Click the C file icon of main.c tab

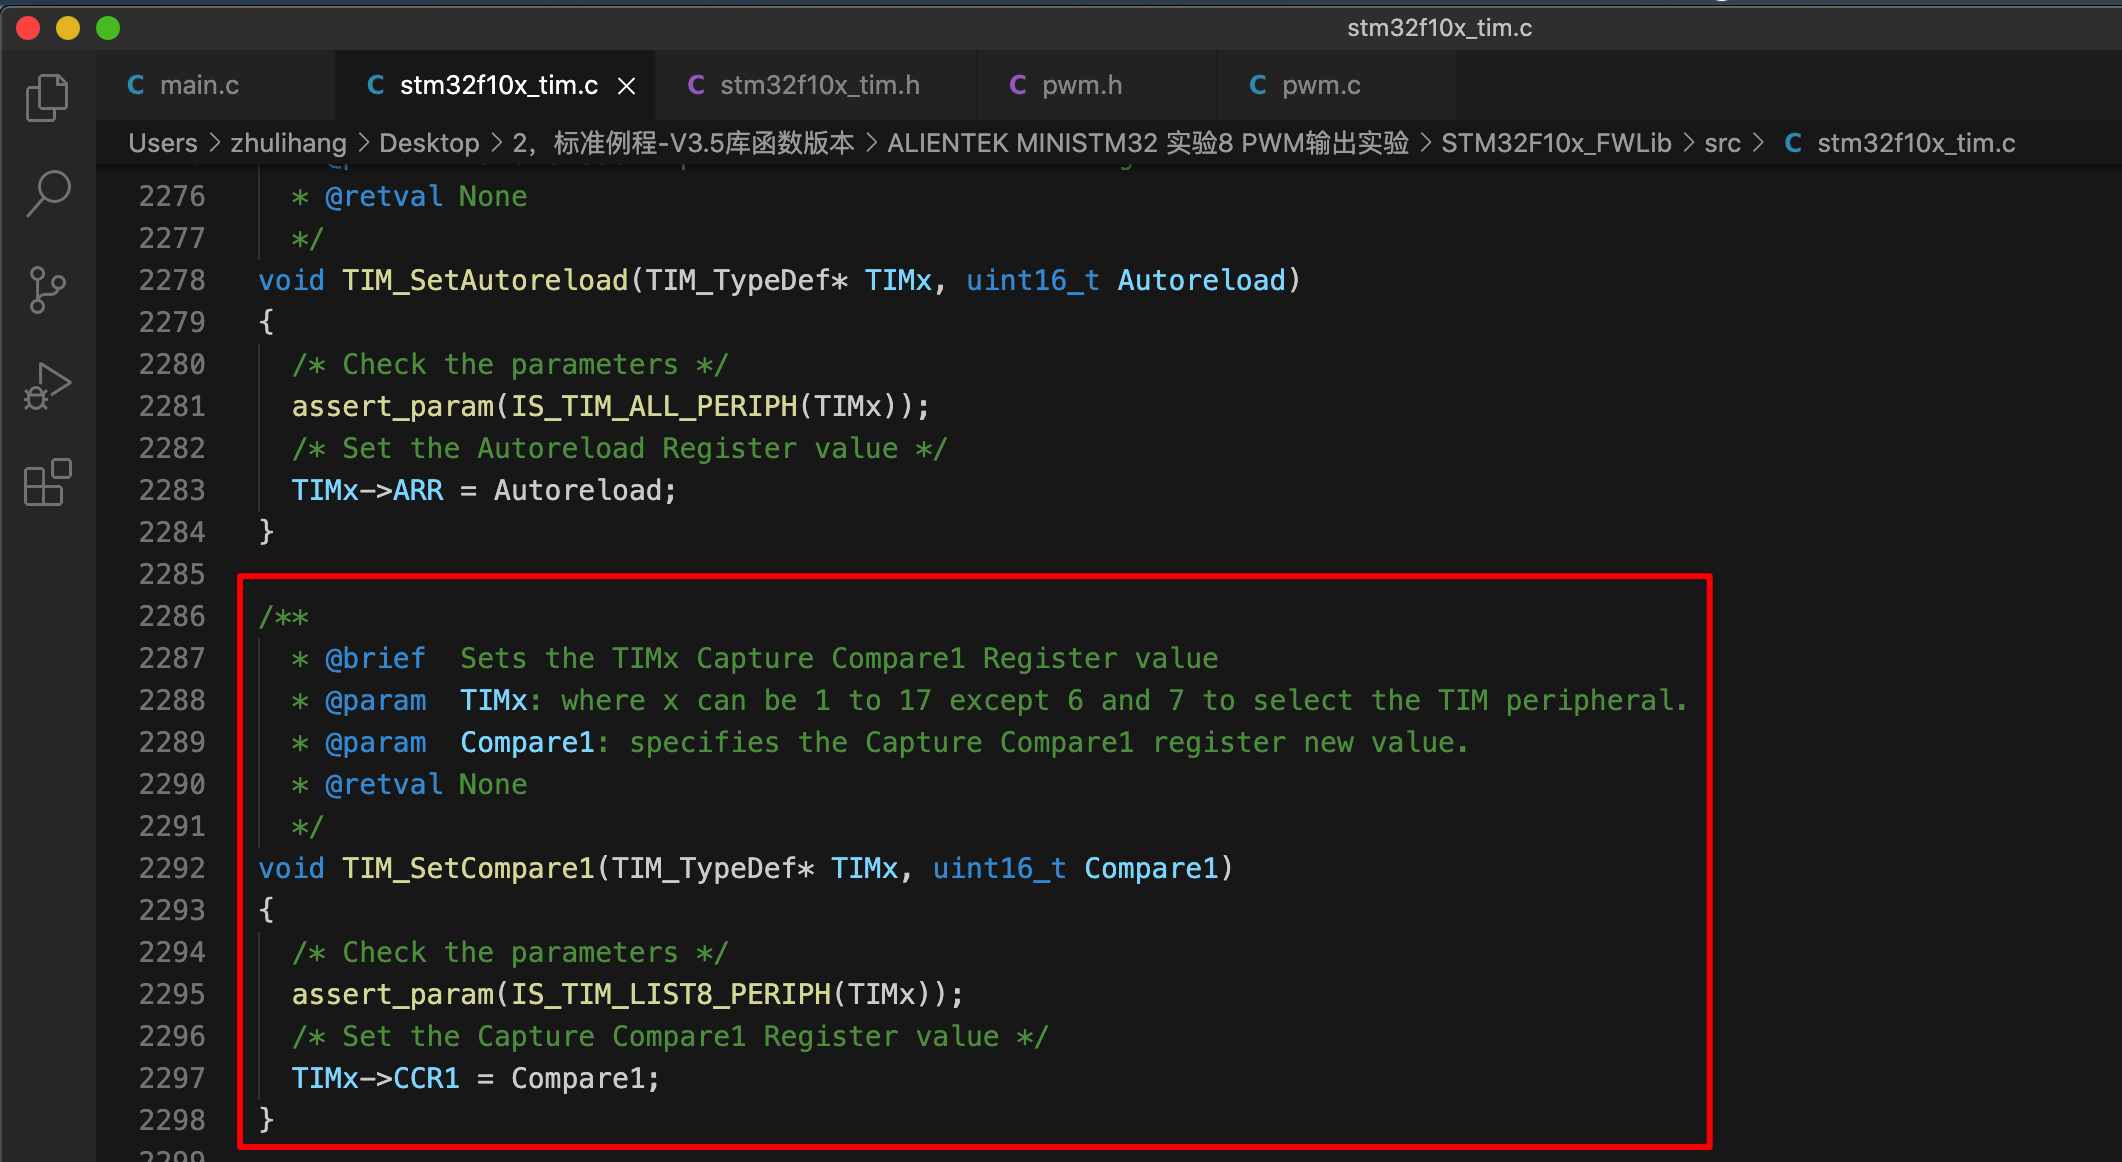tap(136, 85)
